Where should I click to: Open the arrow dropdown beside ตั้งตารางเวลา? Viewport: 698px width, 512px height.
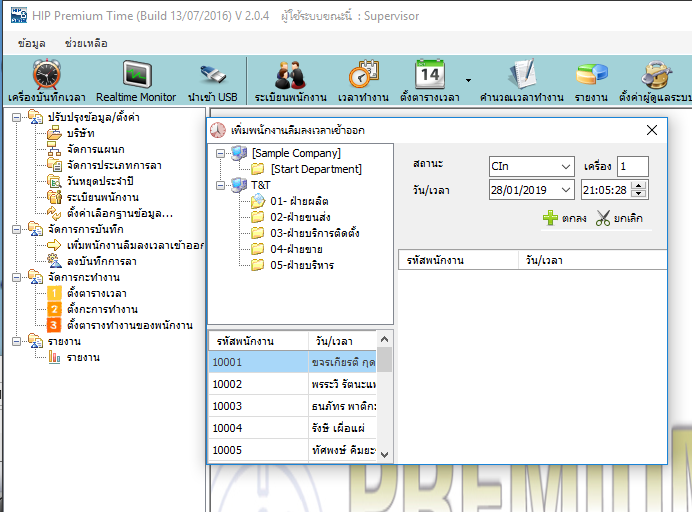pyautogui.click(x=468, y=81)
